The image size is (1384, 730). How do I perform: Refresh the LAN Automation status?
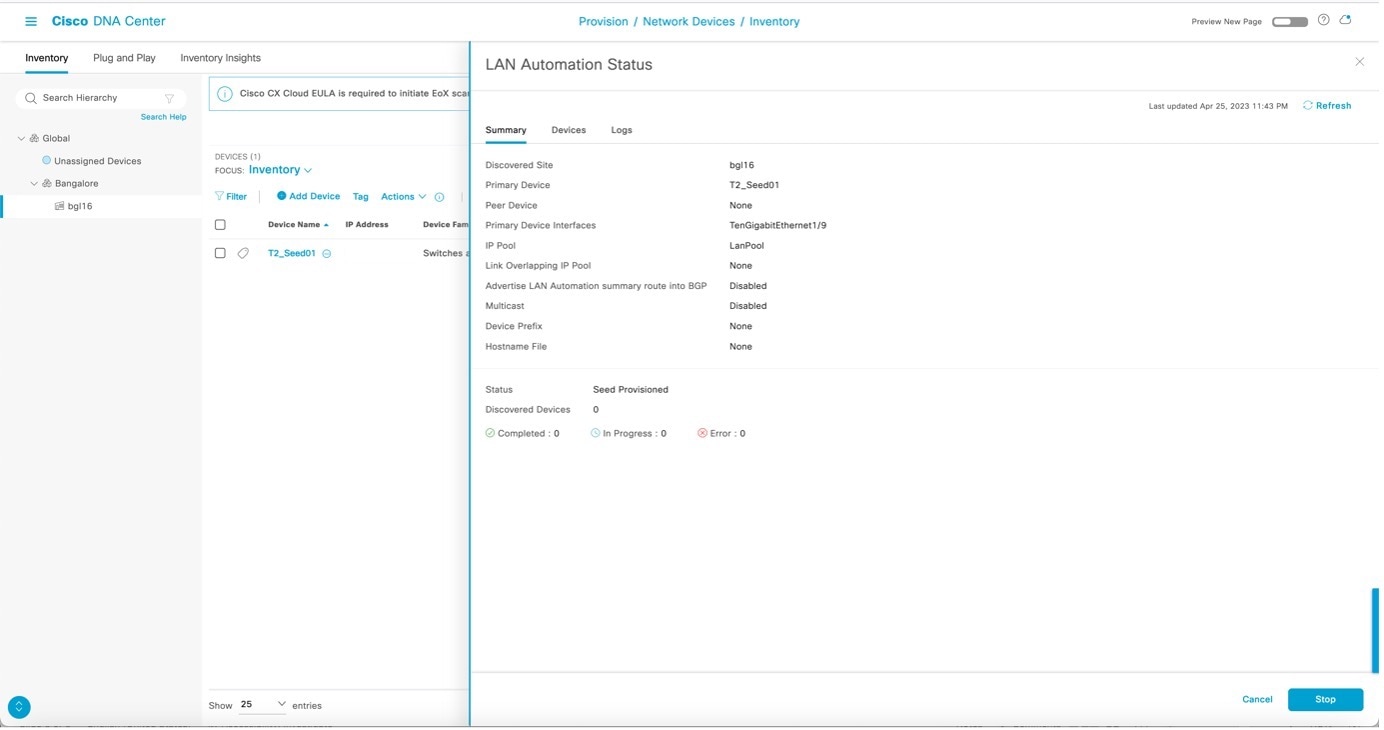(x=1327, y=105)
